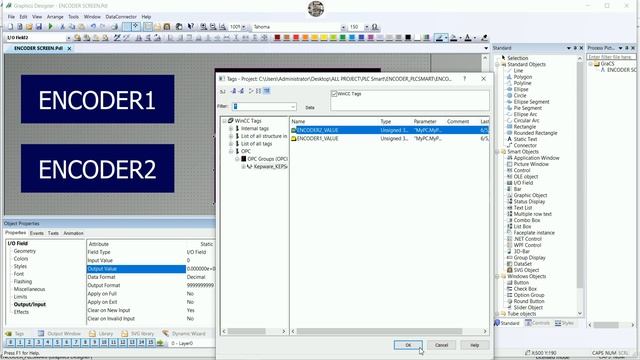Open the zoom percentage dropdown
This screenshot has width=640, height=360.
(244, 27)
